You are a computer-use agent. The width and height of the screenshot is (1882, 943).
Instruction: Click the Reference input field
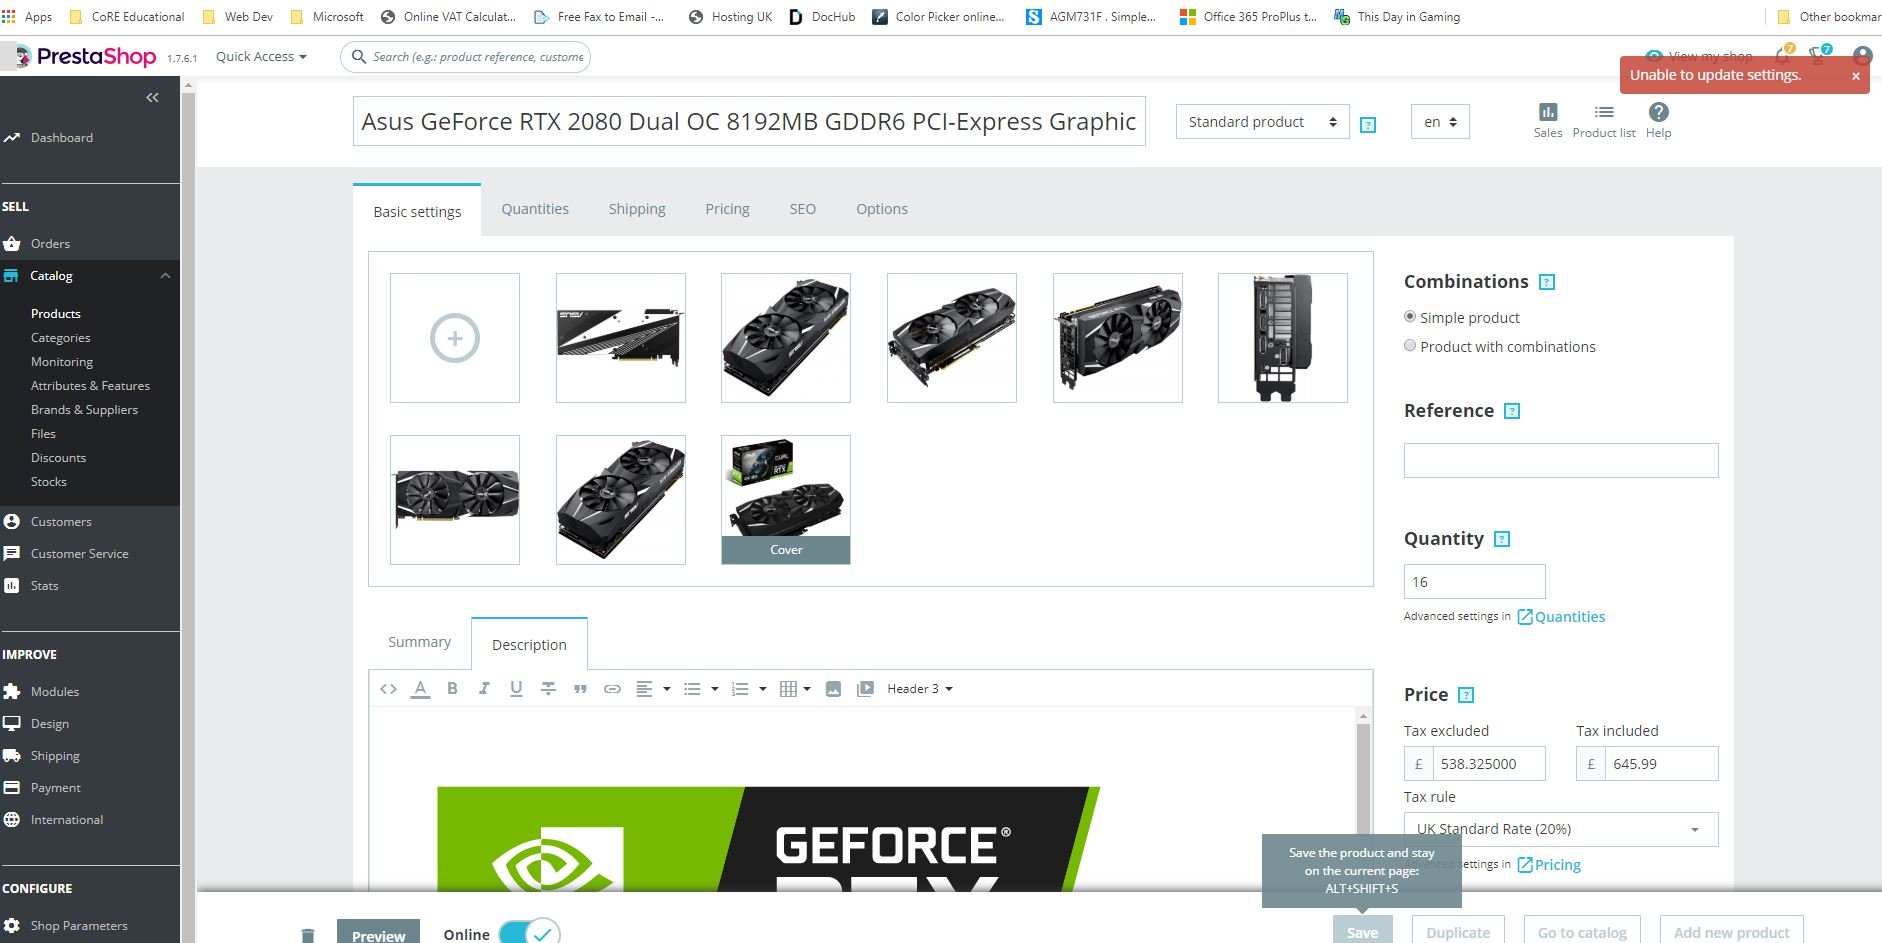pyautogui.click(x=1560, y=460)
